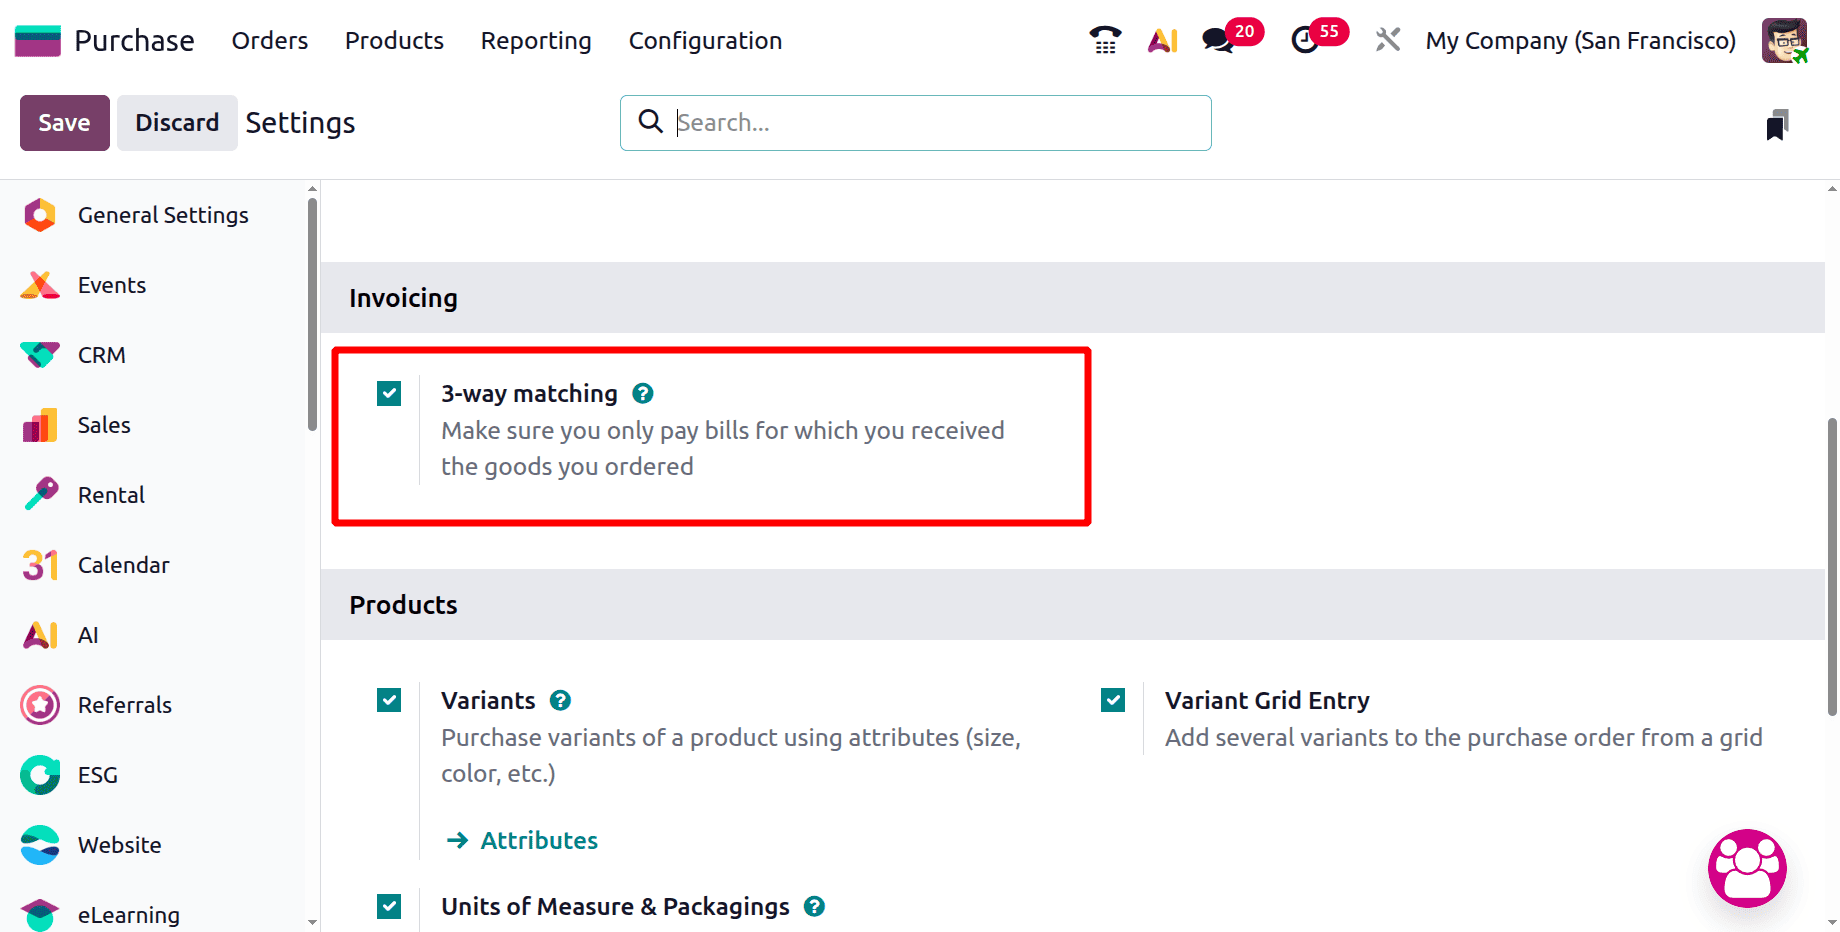Open the Configuration menu

(705, 41)
